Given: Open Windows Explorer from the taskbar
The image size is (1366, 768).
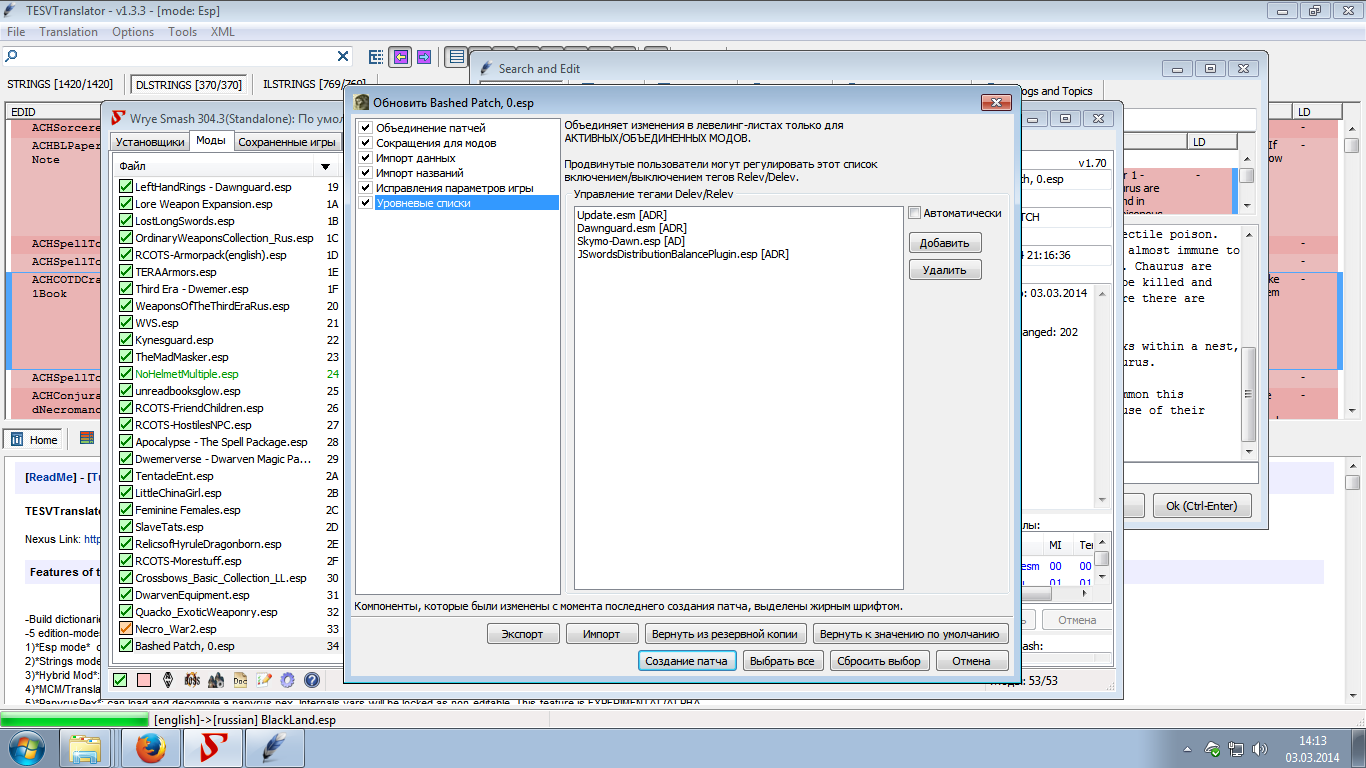Looking at the screenshot, I should click(x=86, y=748).
